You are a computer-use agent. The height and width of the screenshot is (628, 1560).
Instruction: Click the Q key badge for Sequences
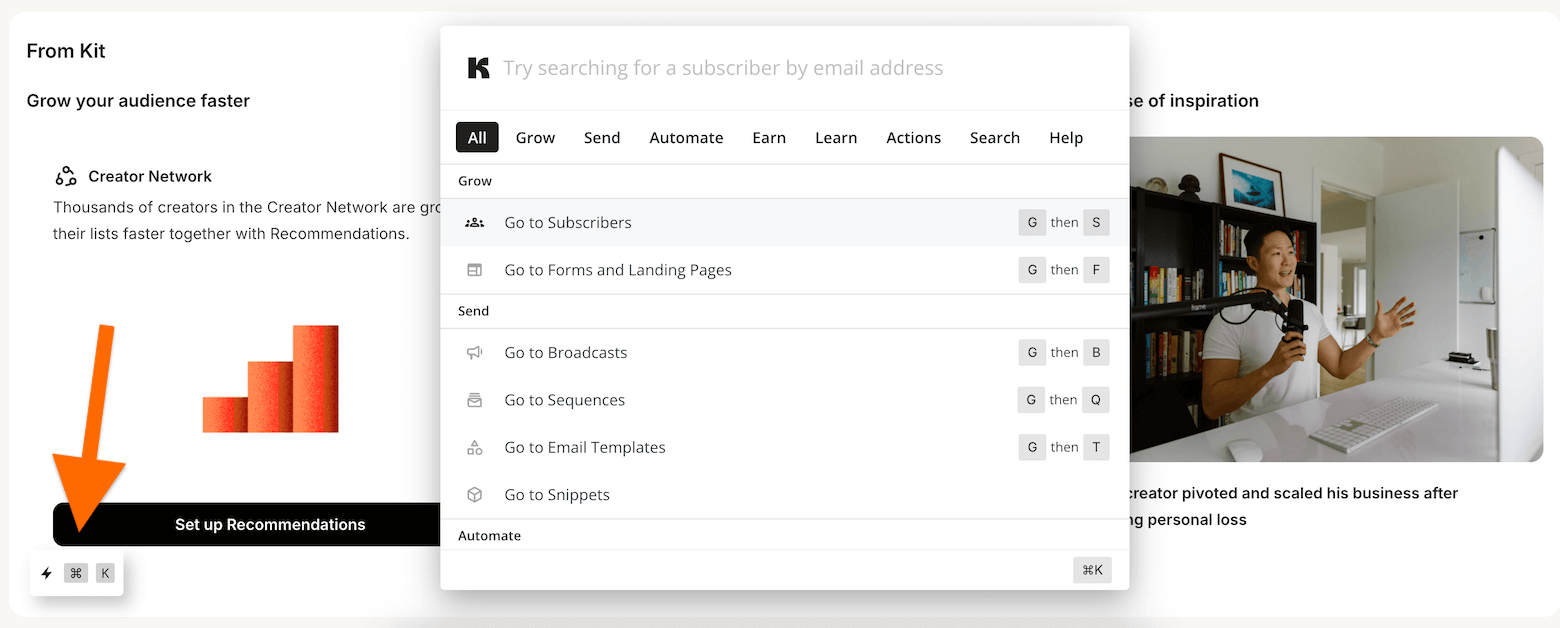(1096, 400)
